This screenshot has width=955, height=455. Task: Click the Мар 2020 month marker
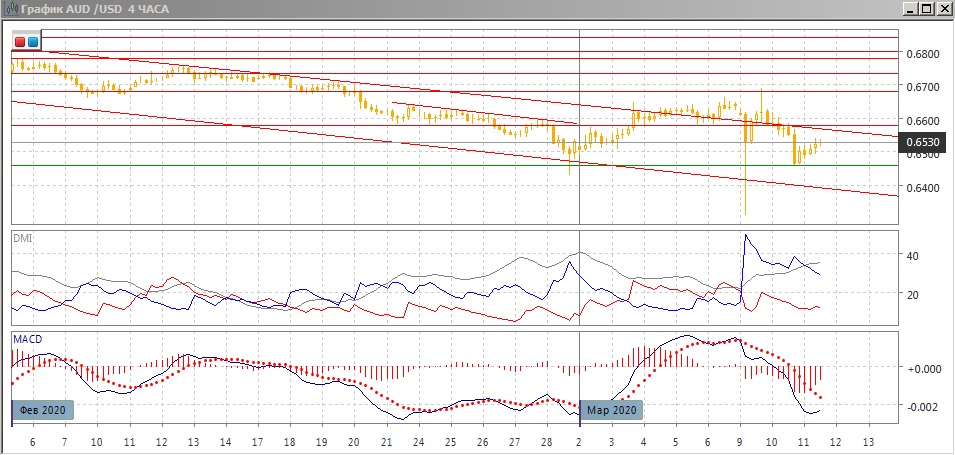[x=611, y=410]
